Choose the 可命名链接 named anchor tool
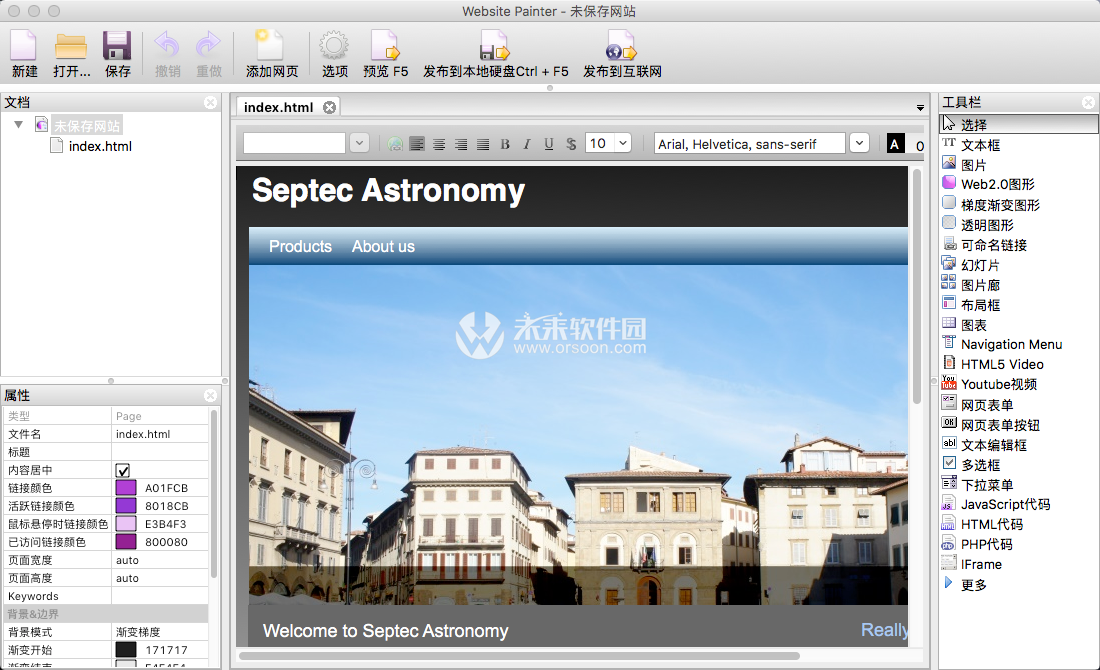Image resolution: width=1100 pixels, height=670 pixels. pos(993,244)
